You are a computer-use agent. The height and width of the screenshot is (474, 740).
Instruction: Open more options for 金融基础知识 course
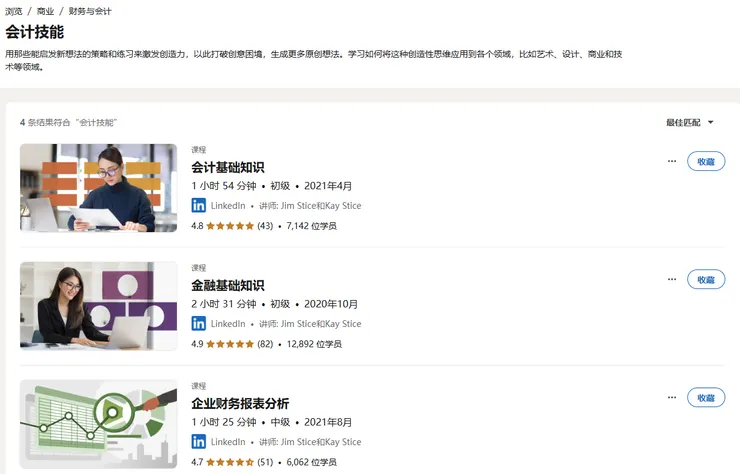coord(671,279)
